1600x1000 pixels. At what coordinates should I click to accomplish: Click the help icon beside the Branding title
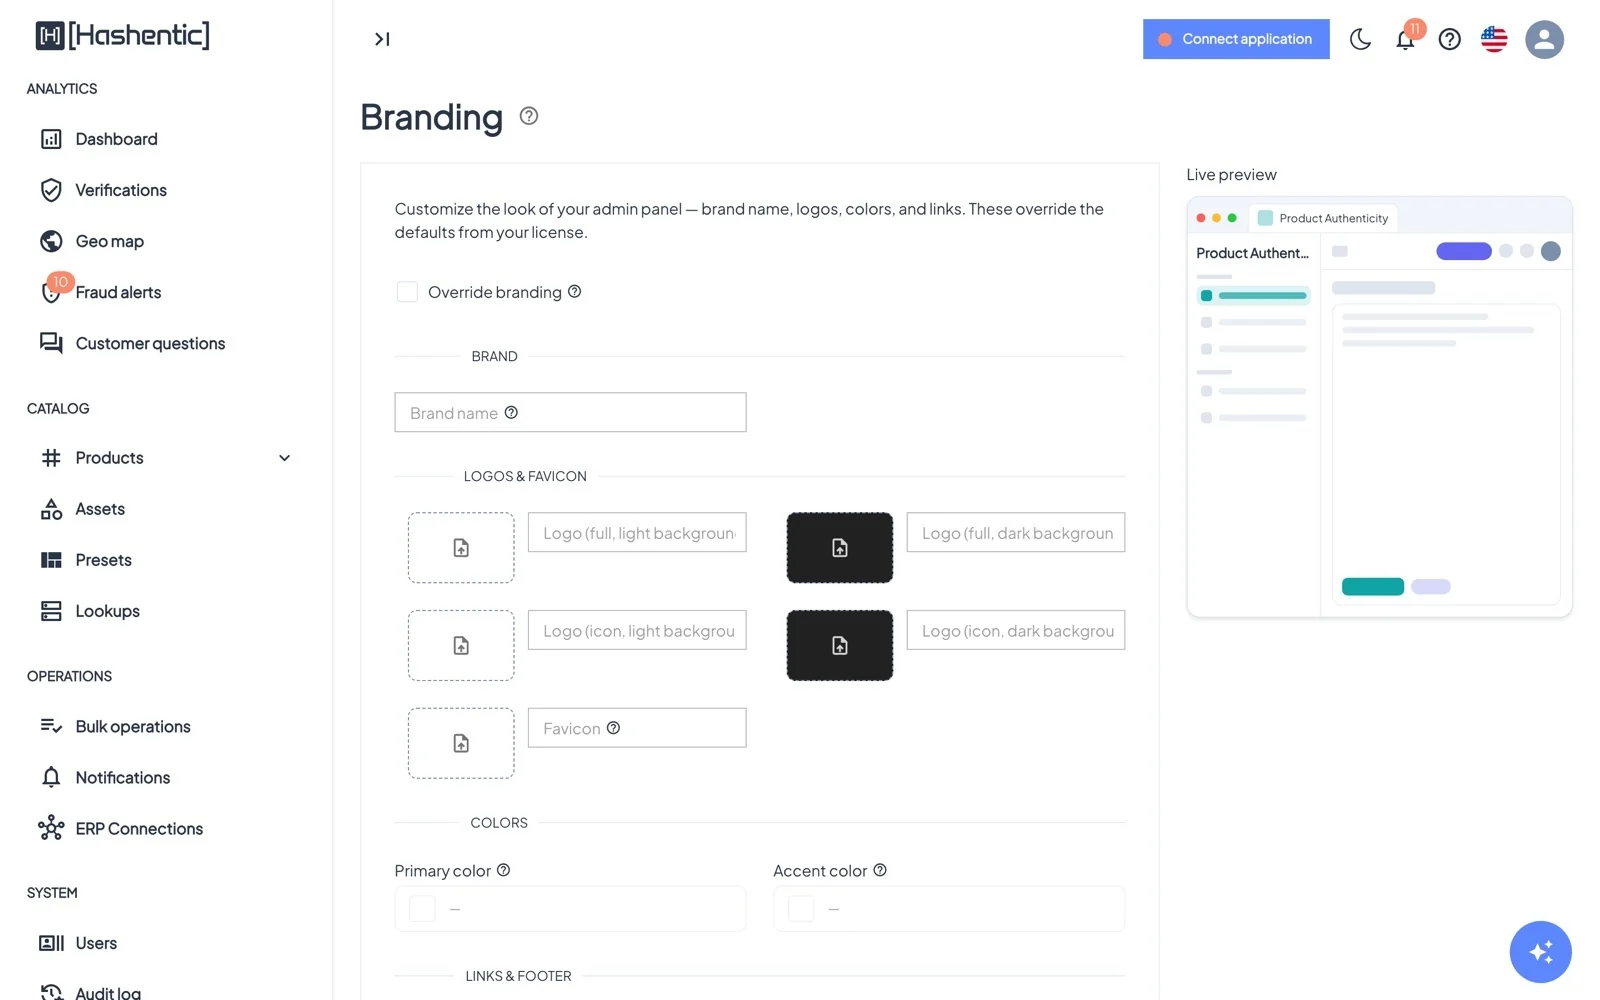[x=529, y=116]
